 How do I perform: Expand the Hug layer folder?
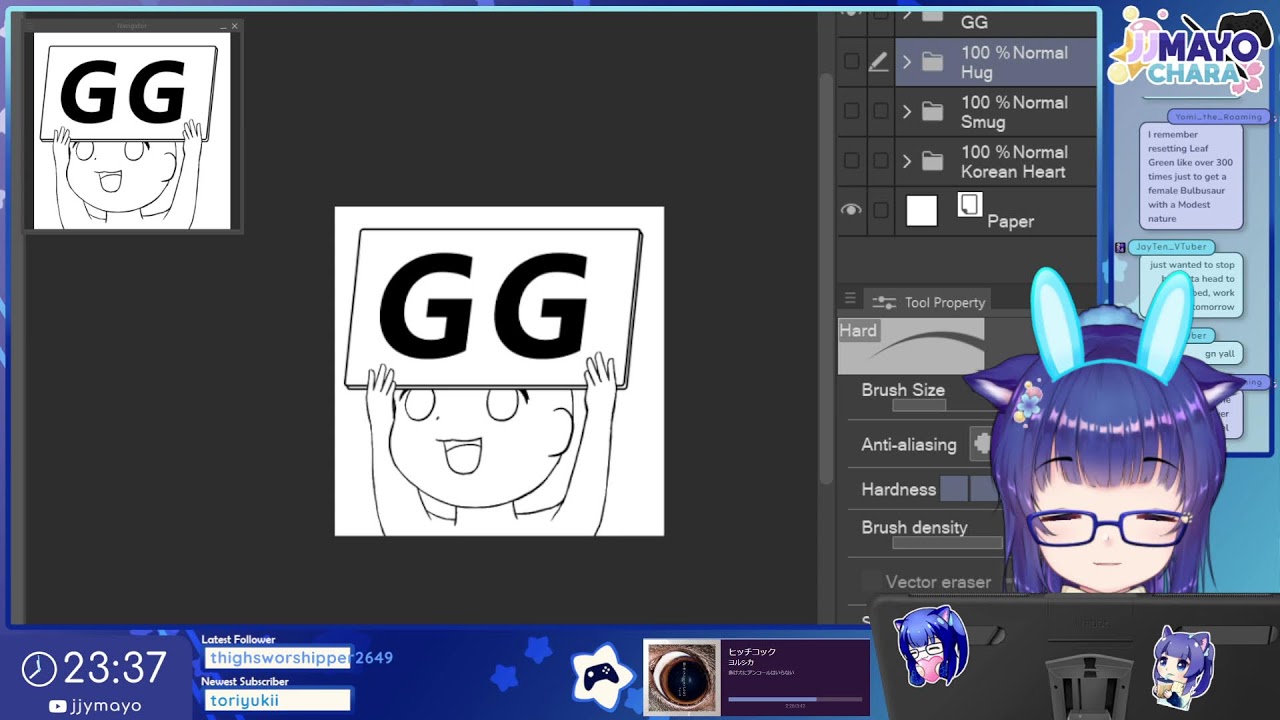[x=907, y=62]
